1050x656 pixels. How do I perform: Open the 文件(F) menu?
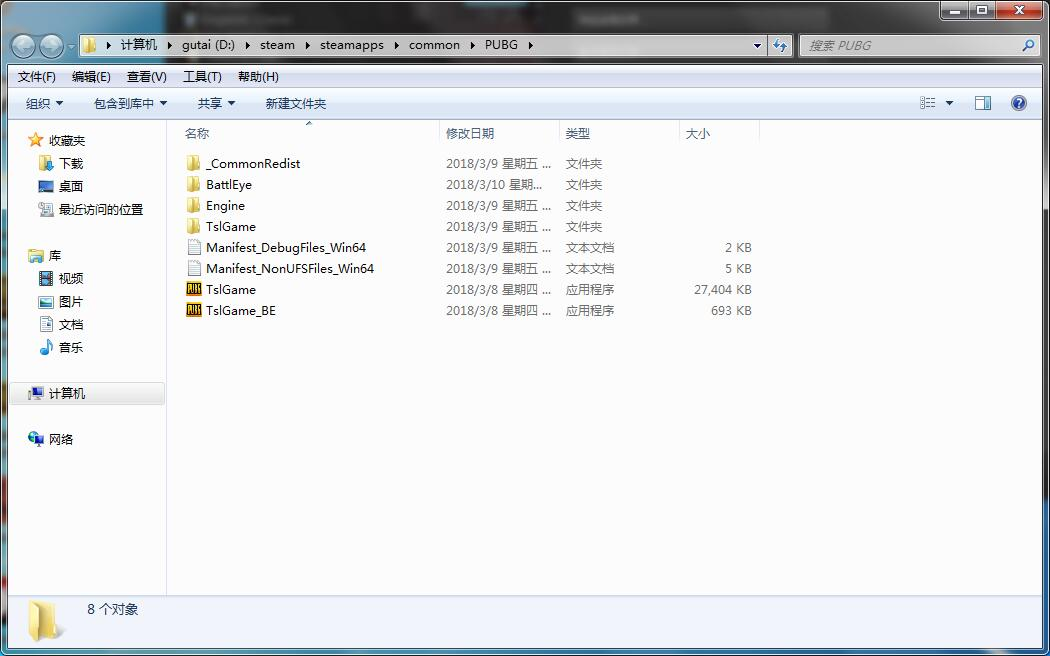[37, 77]
